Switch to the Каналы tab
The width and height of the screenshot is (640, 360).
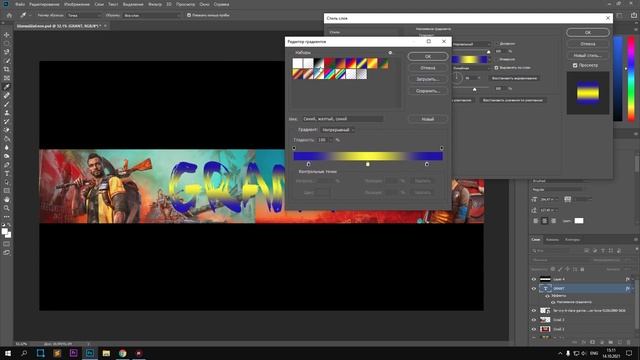tap(552, 240)
